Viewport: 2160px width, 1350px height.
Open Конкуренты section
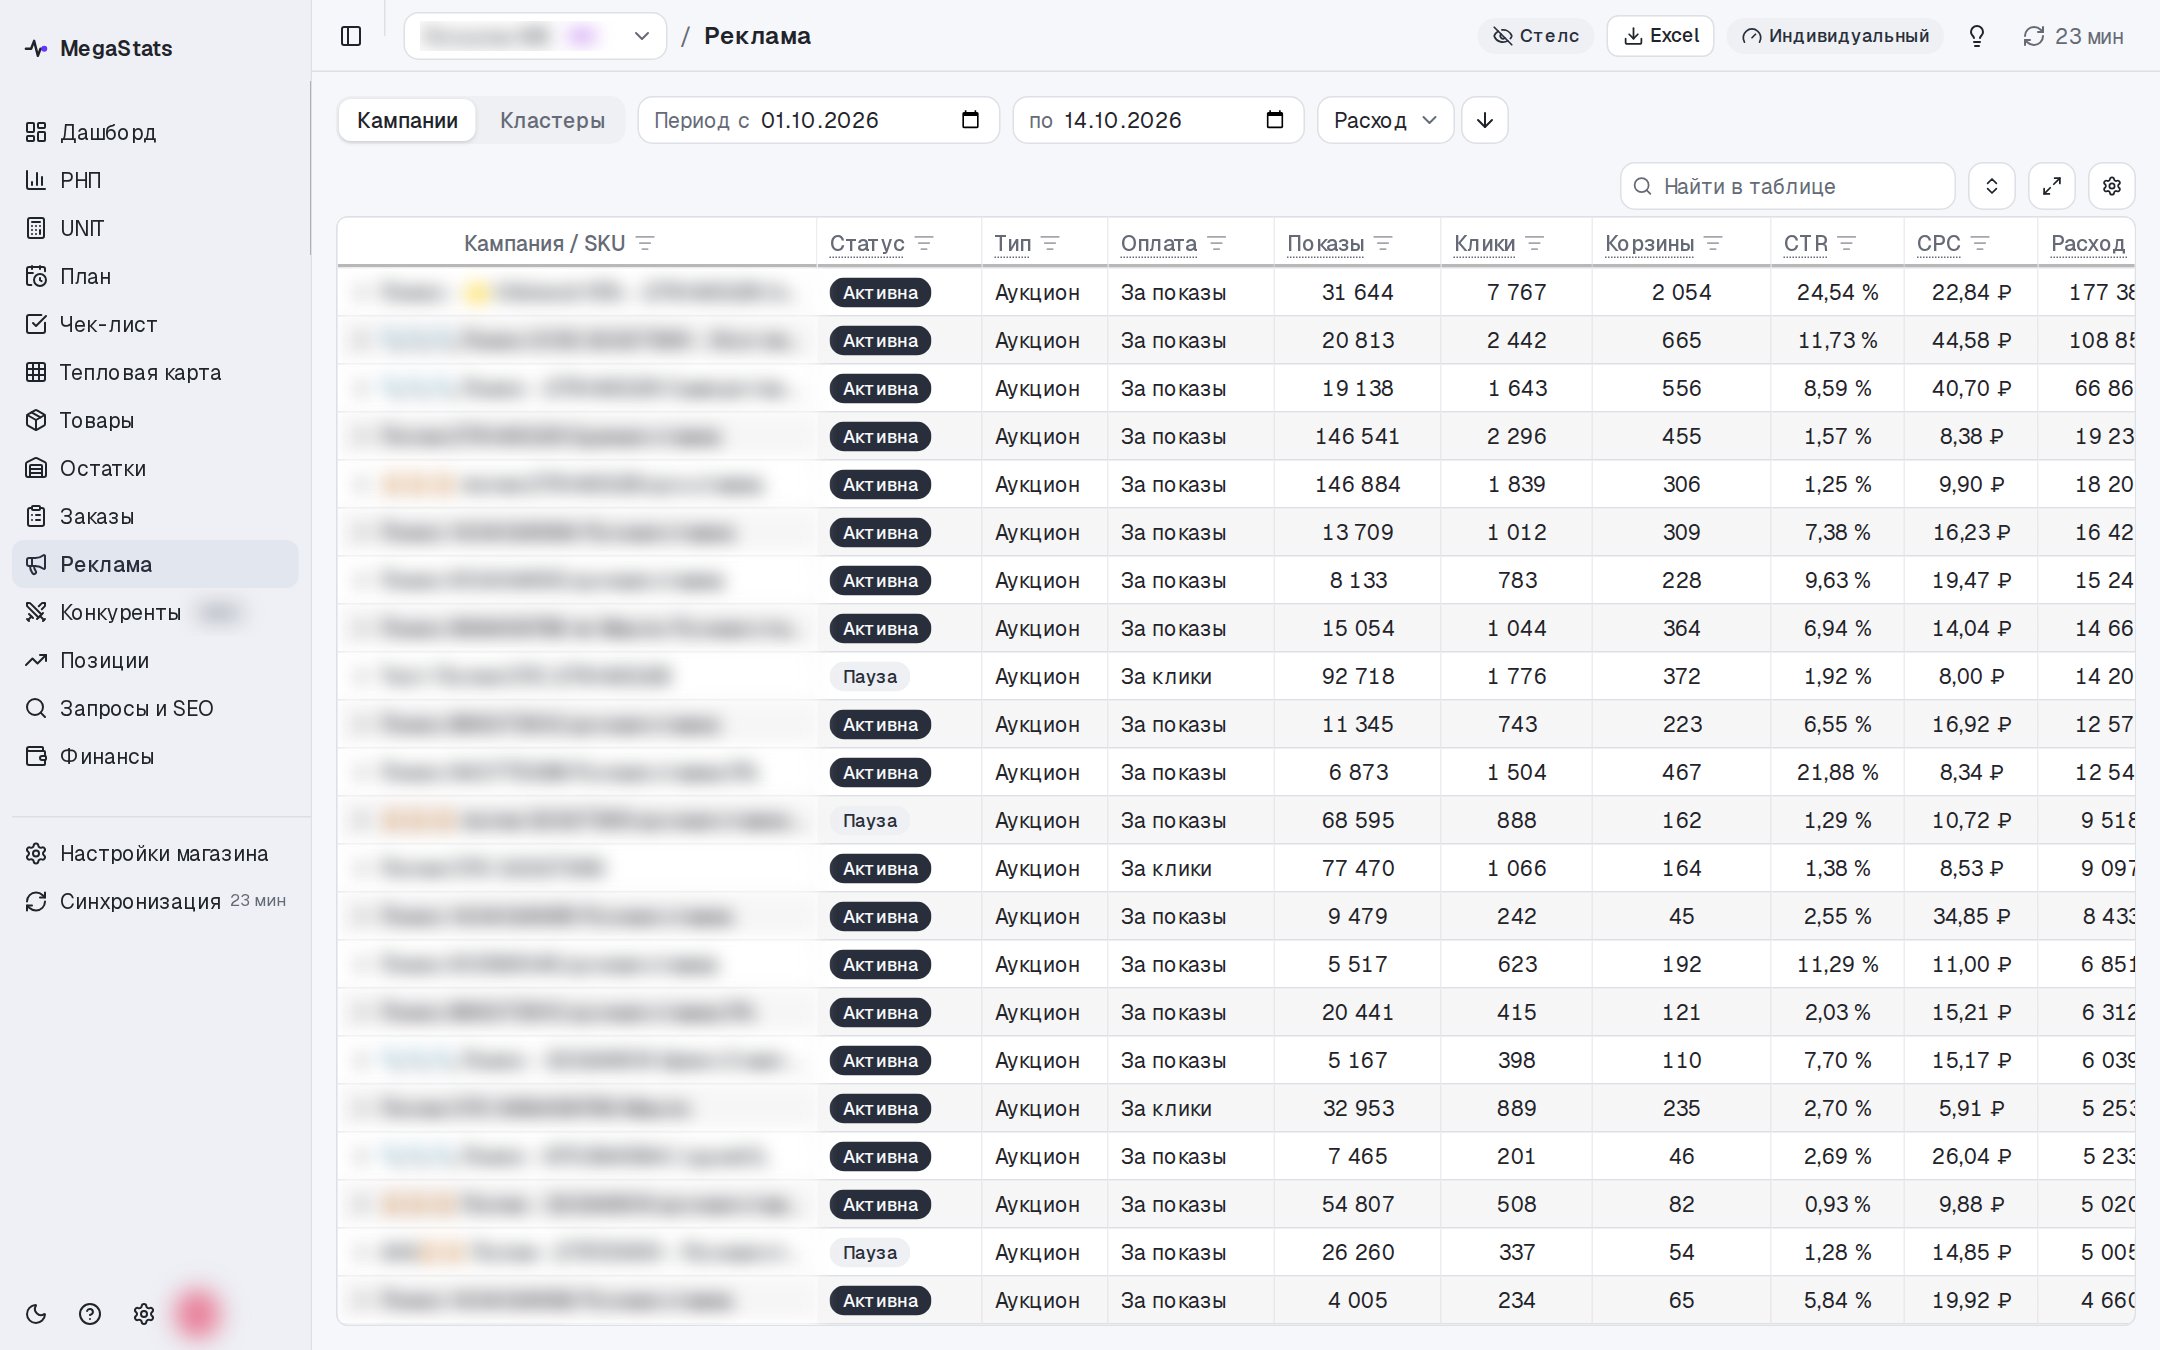click(x=155, y=612)
